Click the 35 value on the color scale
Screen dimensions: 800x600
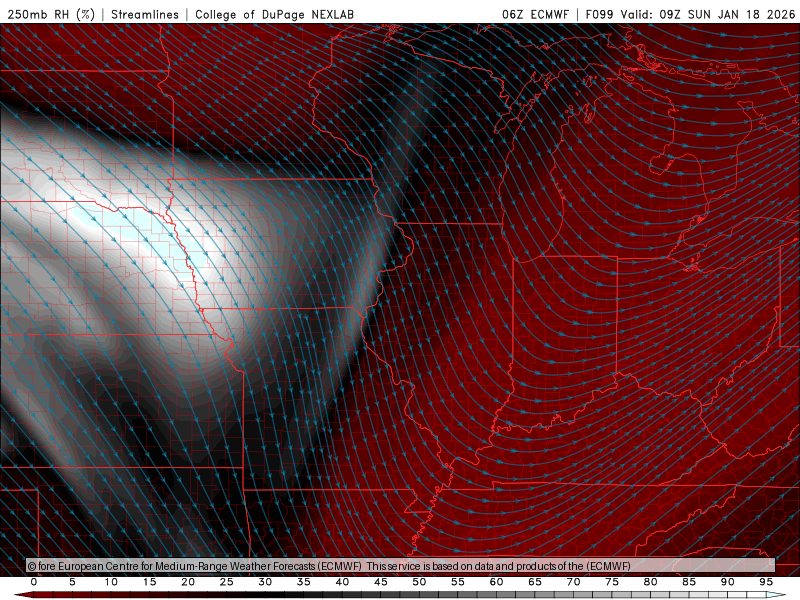point(304,582)
